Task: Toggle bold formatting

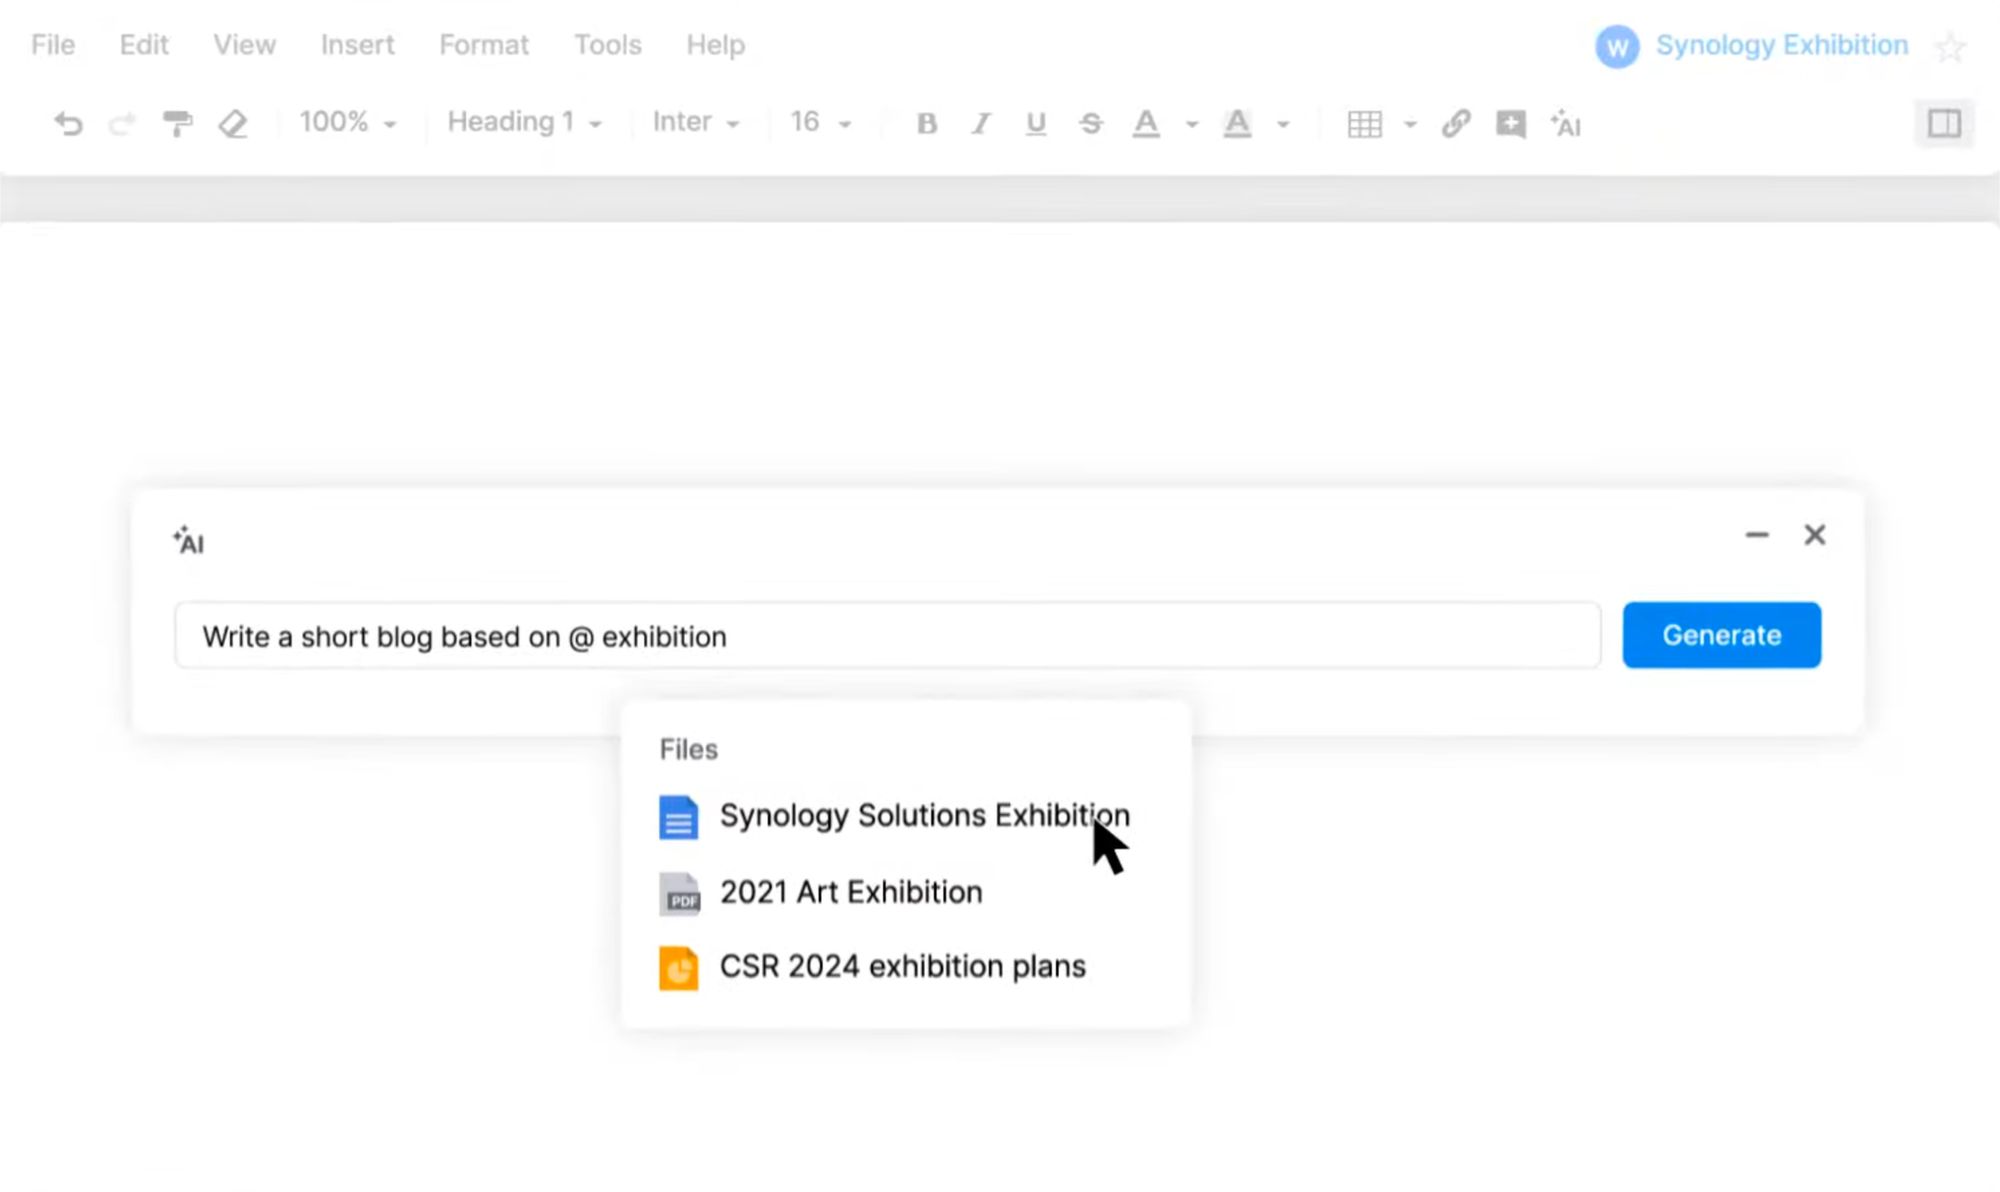Action: pos(927,124)
